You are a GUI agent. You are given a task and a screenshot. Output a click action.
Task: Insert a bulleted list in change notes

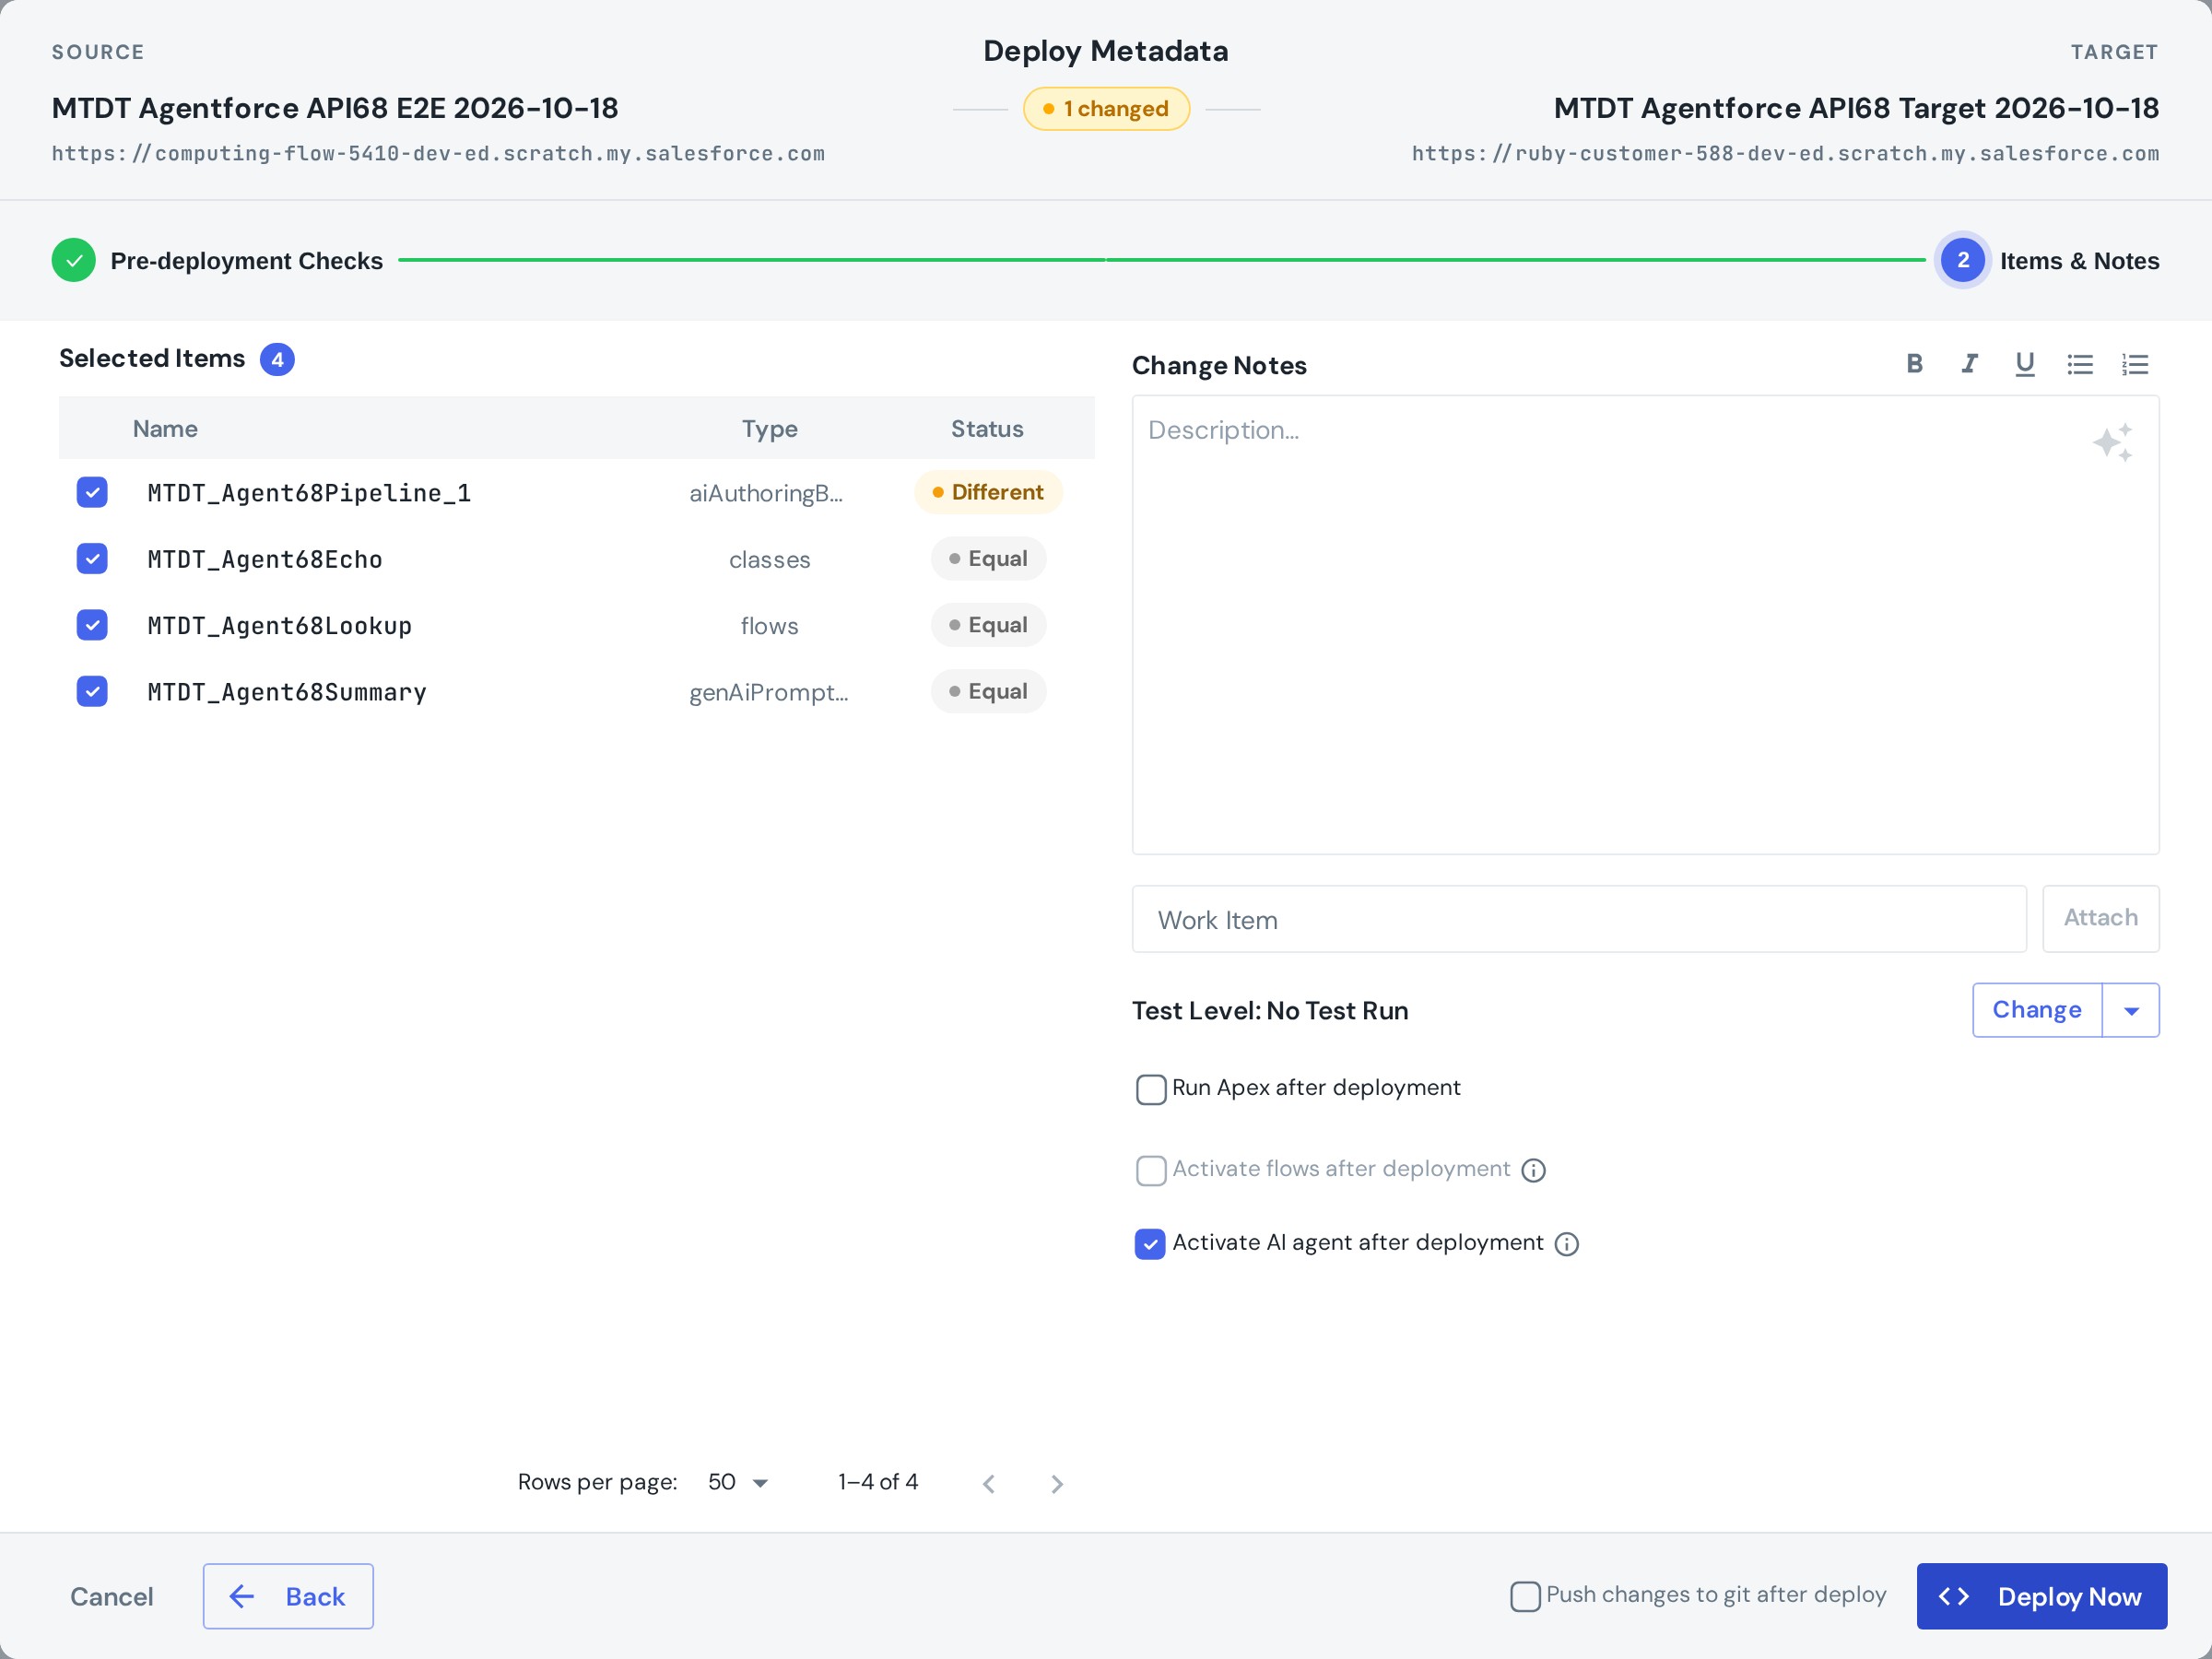click(2080, 364)
